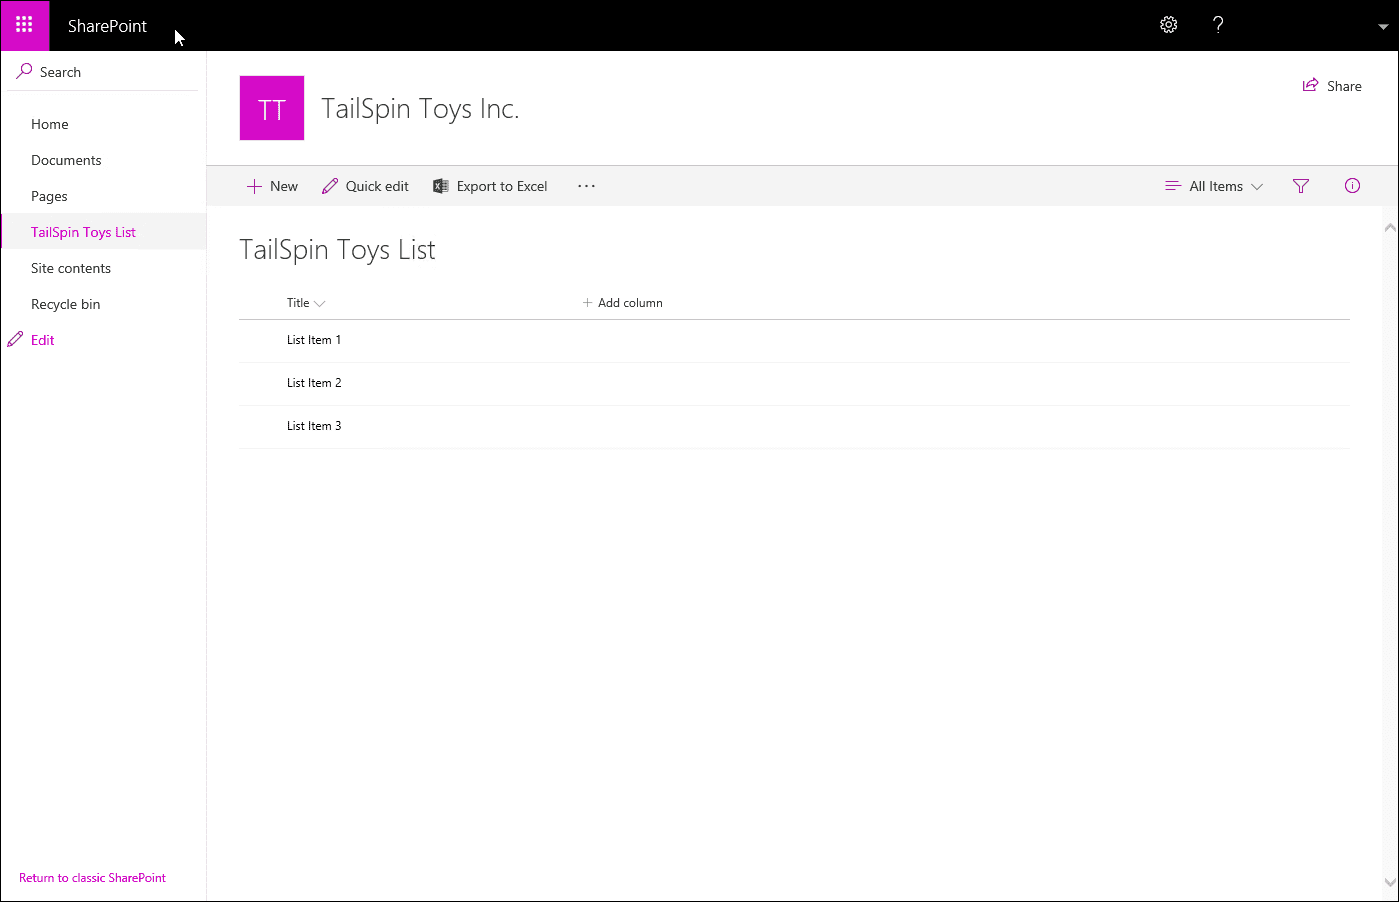The image size is (1399, 902).
Task: Select the List Item 3 row
Action: pos(314,425)
